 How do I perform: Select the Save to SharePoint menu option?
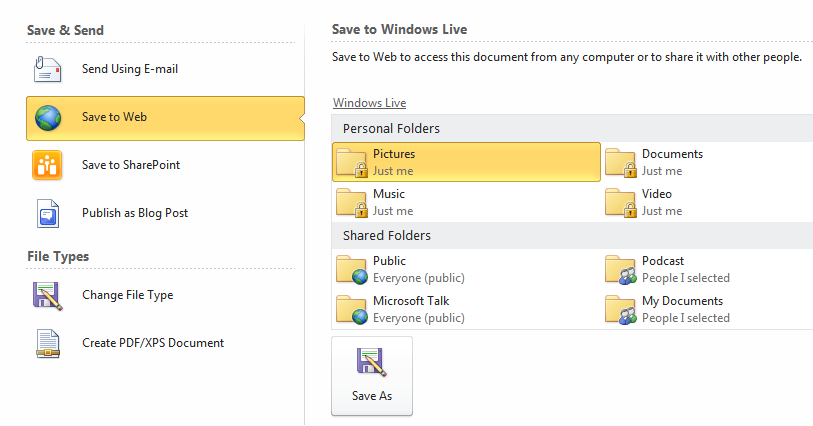click(x=165, y=165)
